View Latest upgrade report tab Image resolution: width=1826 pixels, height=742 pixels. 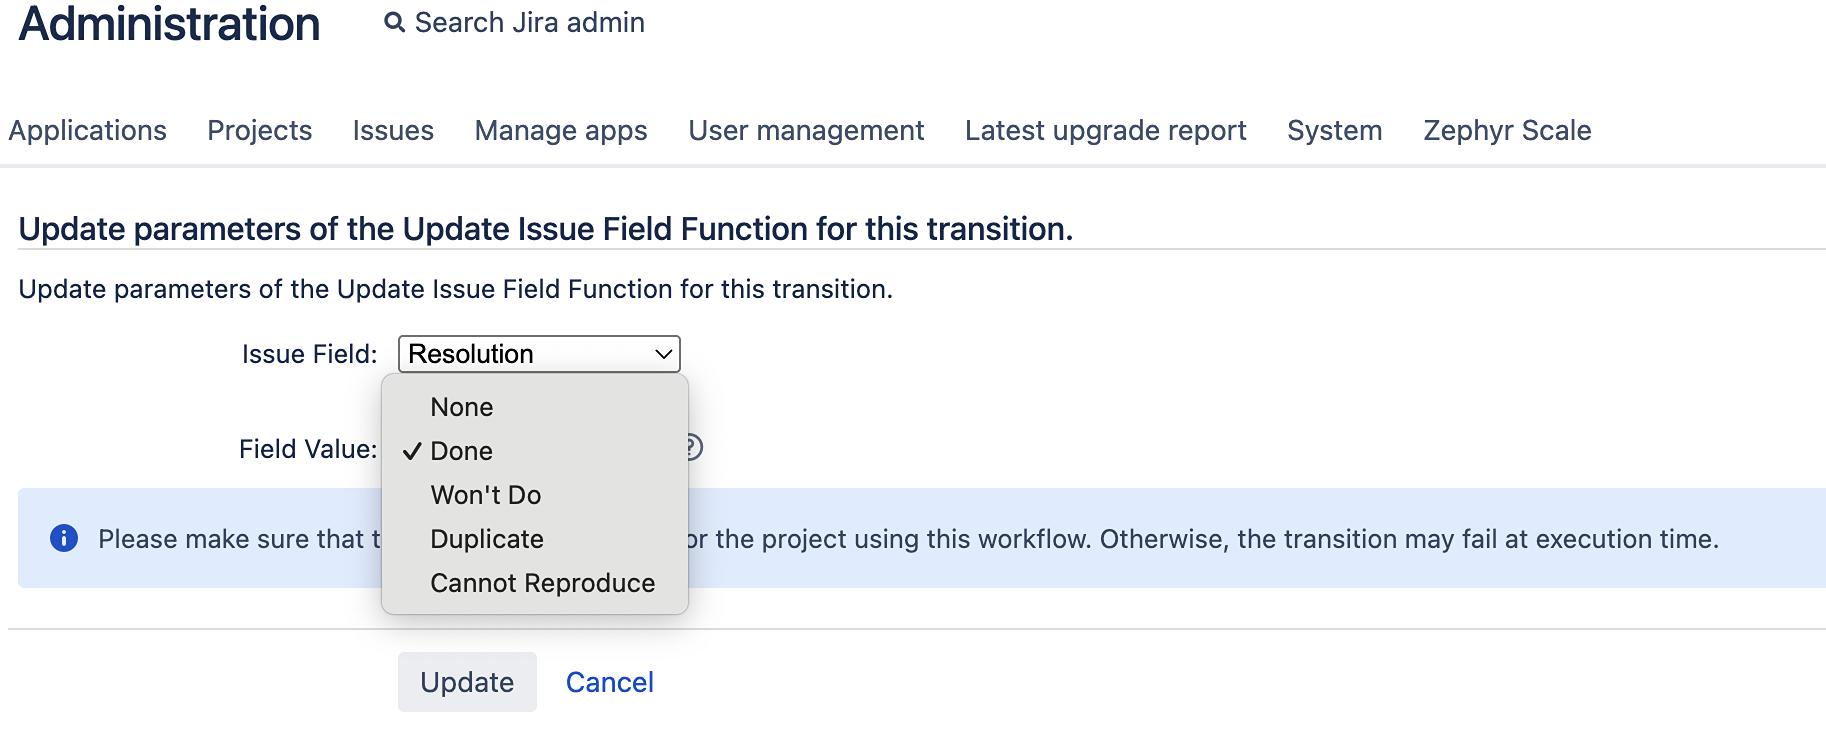pos(1106,130)
